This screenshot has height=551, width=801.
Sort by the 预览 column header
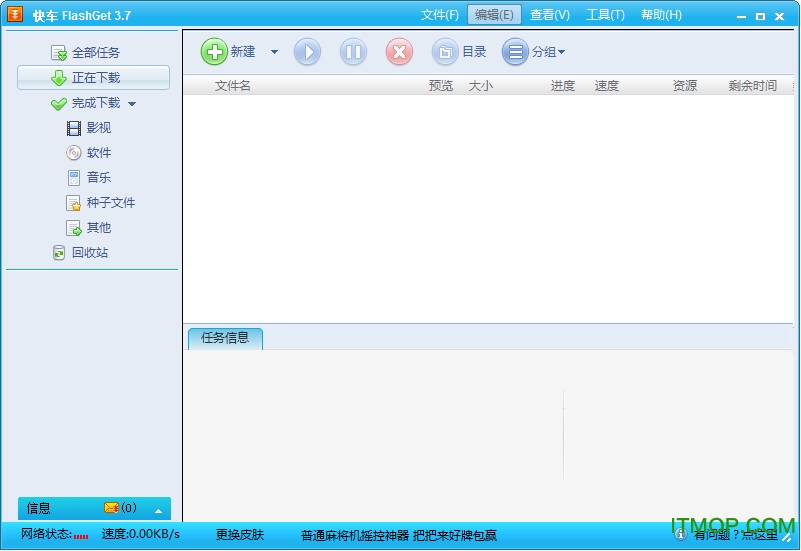(x=441, y=86)
